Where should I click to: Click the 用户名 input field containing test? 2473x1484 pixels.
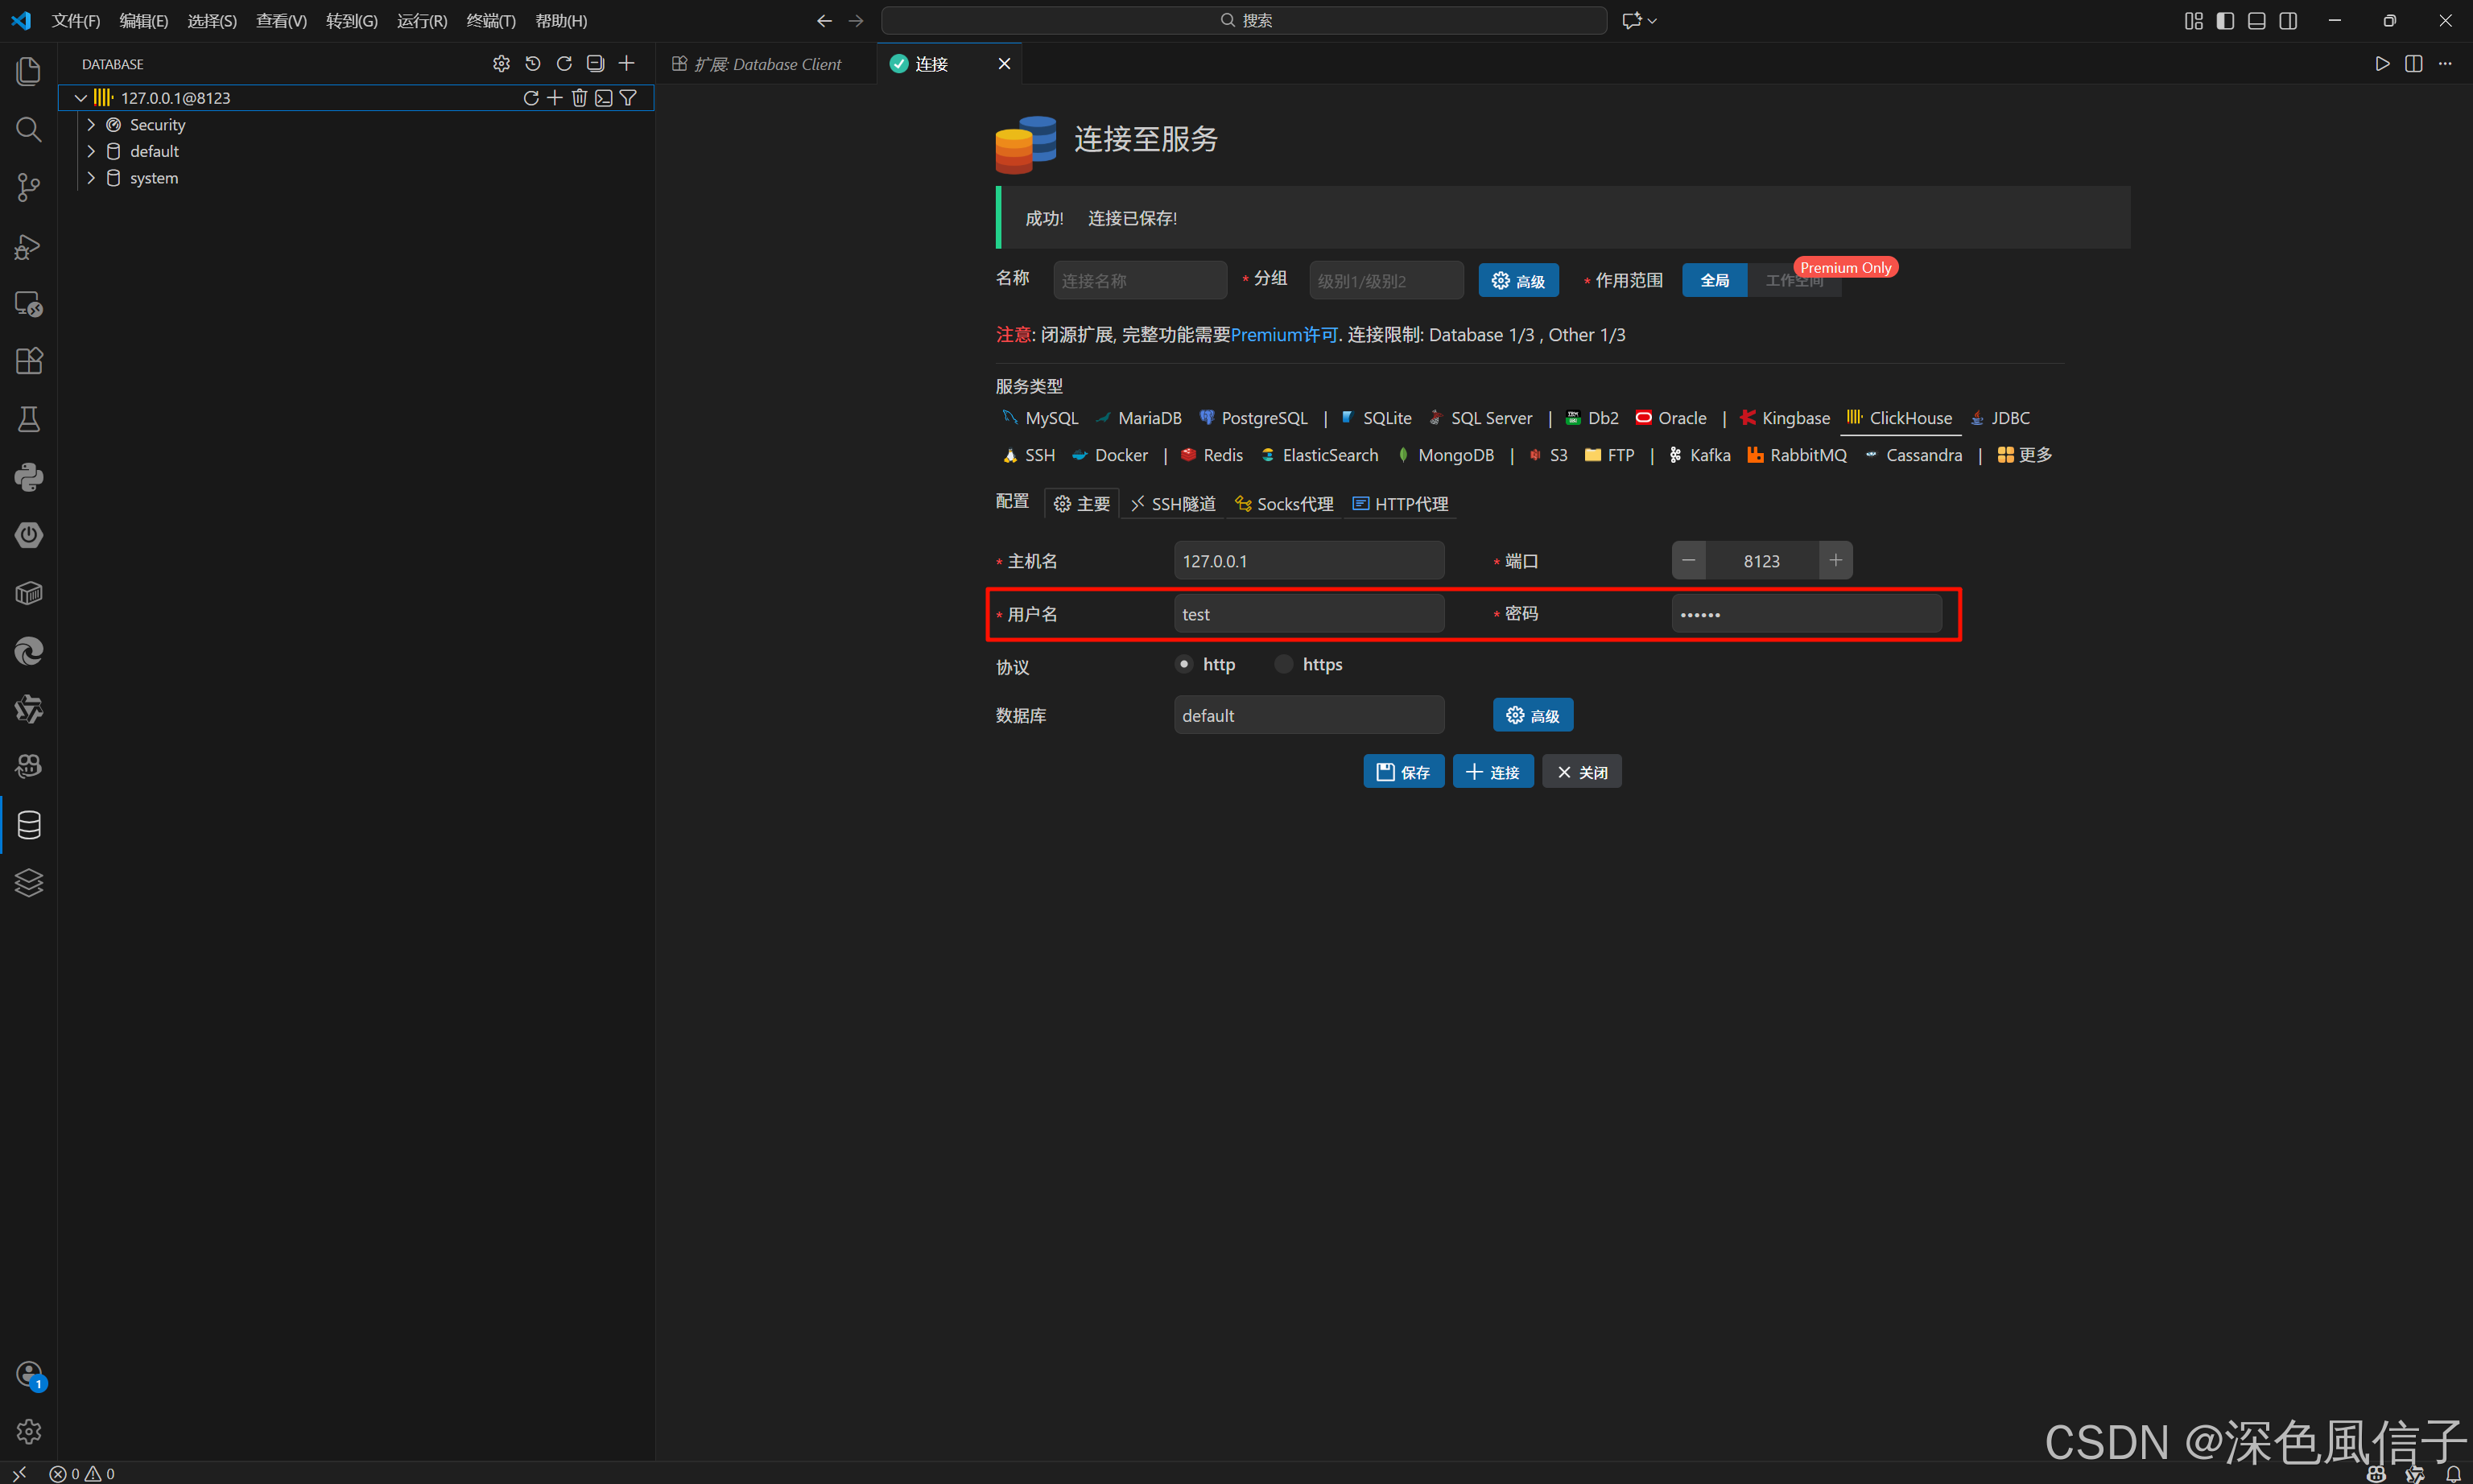coord(1308,614)
